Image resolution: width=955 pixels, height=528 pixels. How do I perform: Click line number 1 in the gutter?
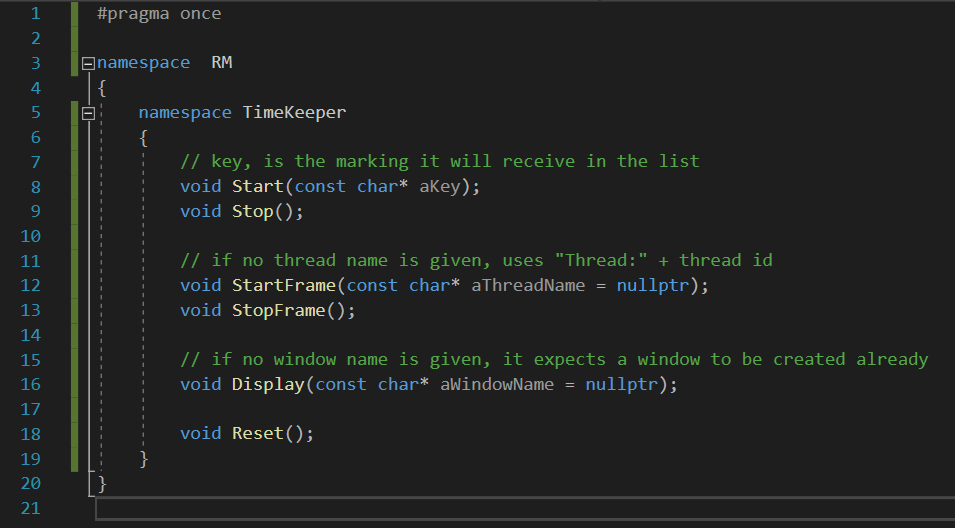coord(35,13)
